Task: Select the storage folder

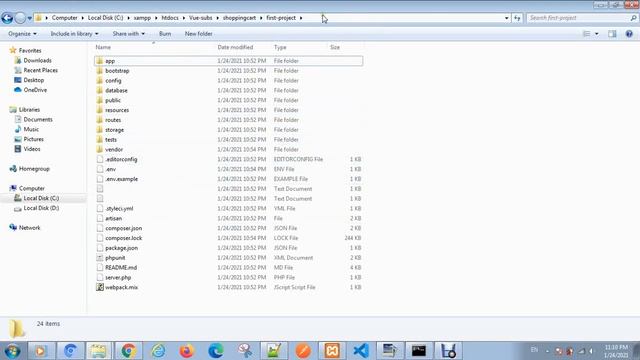Action: click(229, 130)
